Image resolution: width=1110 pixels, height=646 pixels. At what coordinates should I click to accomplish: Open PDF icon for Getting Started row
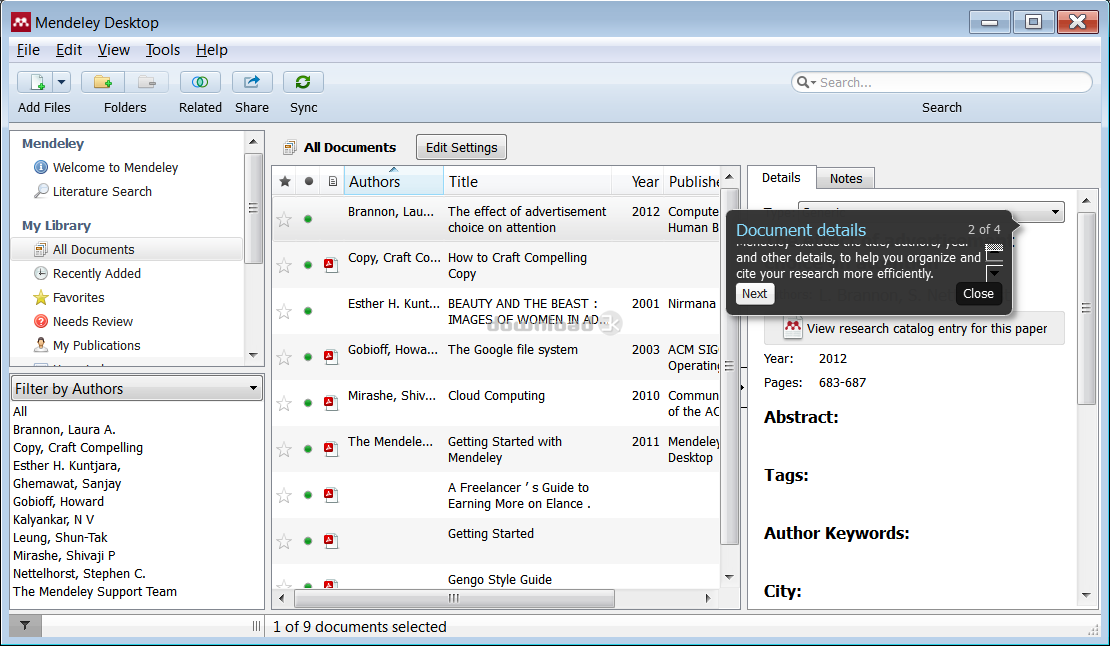coord(331,541)
